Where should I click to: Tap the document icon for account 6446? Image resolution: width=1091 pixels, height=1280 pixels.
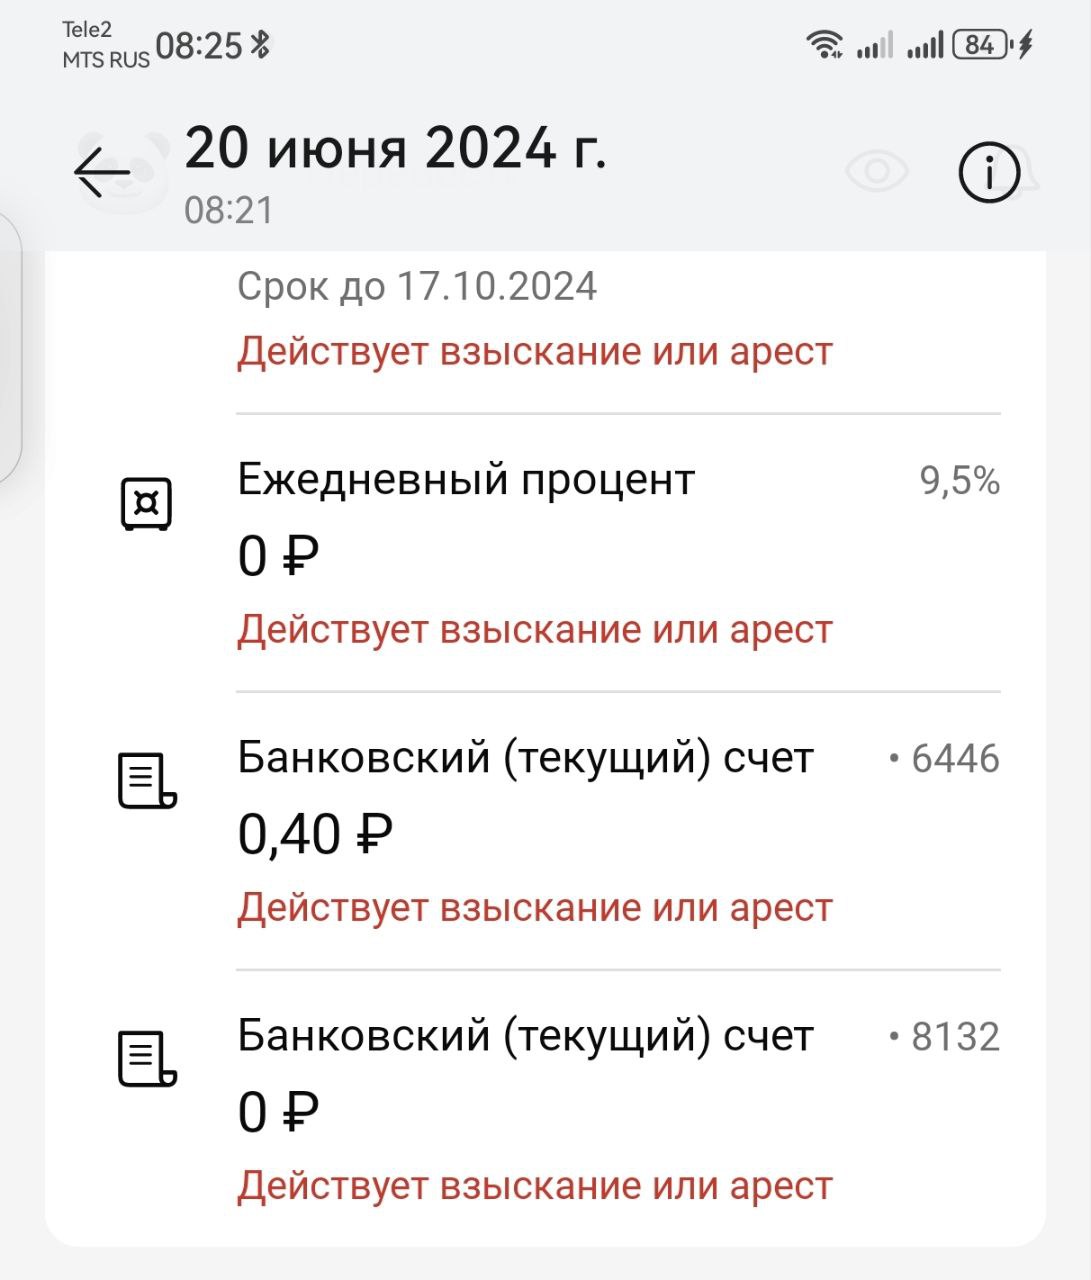[x=147, y=781]
